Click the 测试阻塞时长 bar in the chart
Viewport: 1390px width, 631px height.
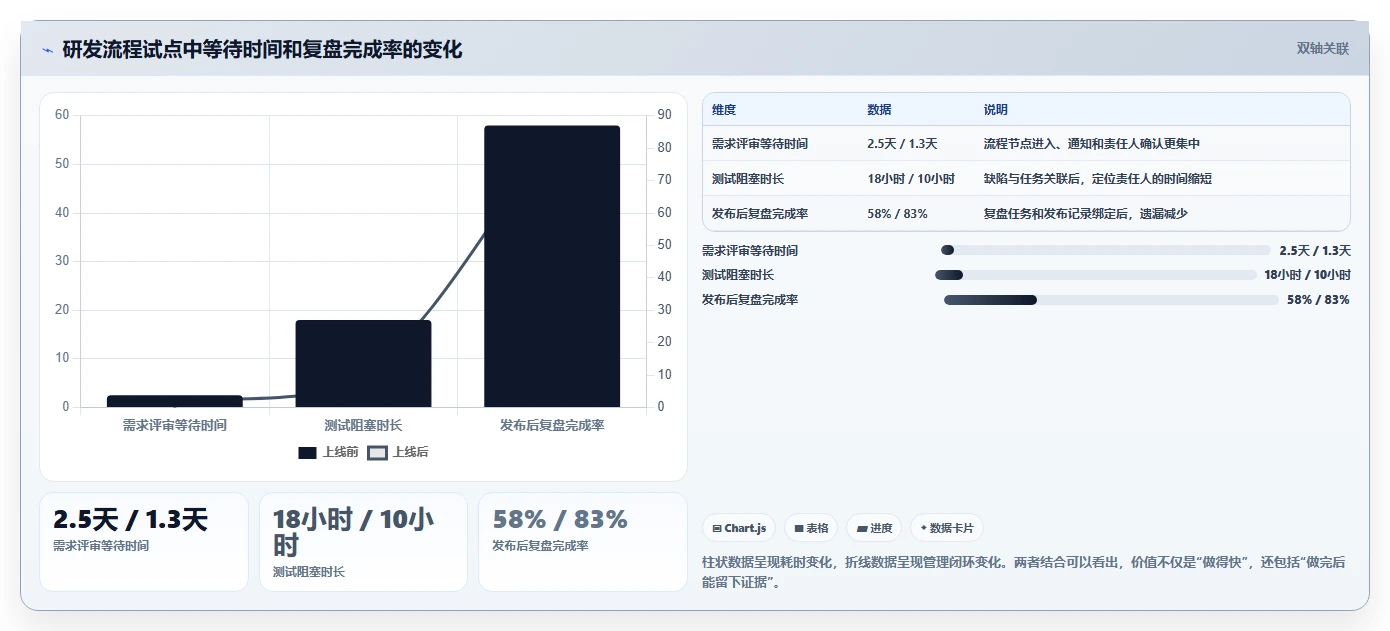point(363,363)
